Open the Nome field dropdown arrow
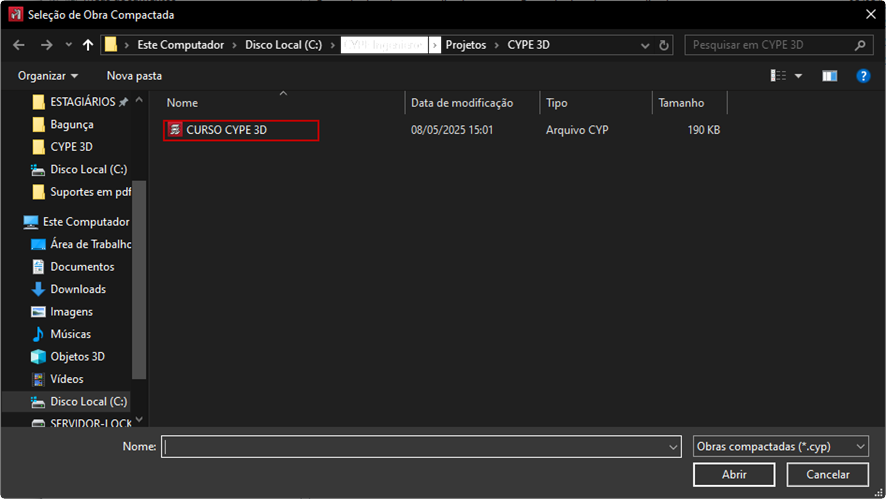The image size is (886, 499). tap(673, 447)
